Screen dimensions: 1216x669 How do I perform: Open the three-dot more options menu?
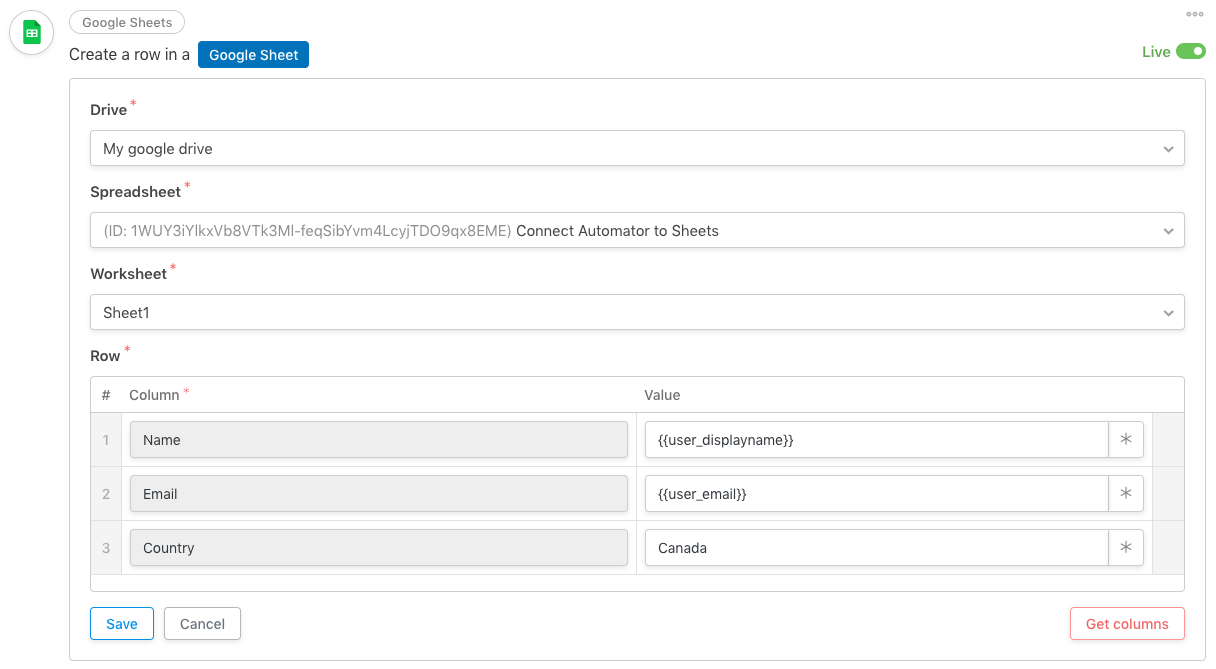click(x=1195, y=14)
